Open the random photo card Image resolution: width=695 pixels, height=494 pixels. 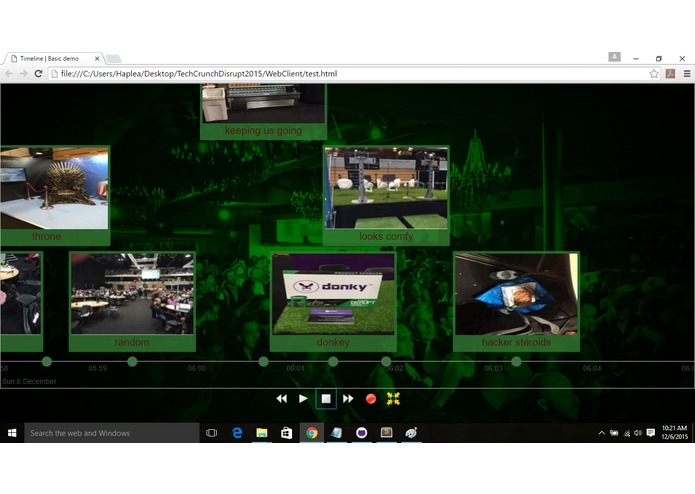tap(132, 301)
